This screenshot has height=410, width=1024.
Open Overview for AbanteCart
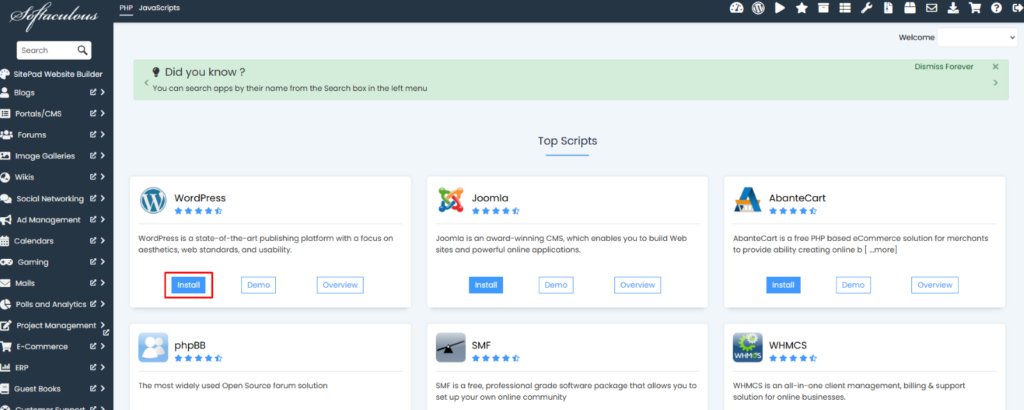click(934, 285)
